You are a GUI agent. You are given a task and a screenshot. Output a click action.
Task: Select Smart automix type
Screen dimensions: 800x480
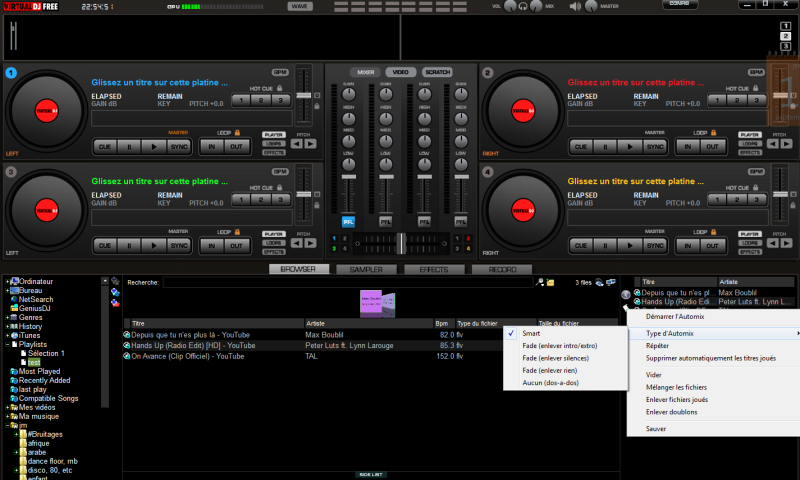(530, 333)
